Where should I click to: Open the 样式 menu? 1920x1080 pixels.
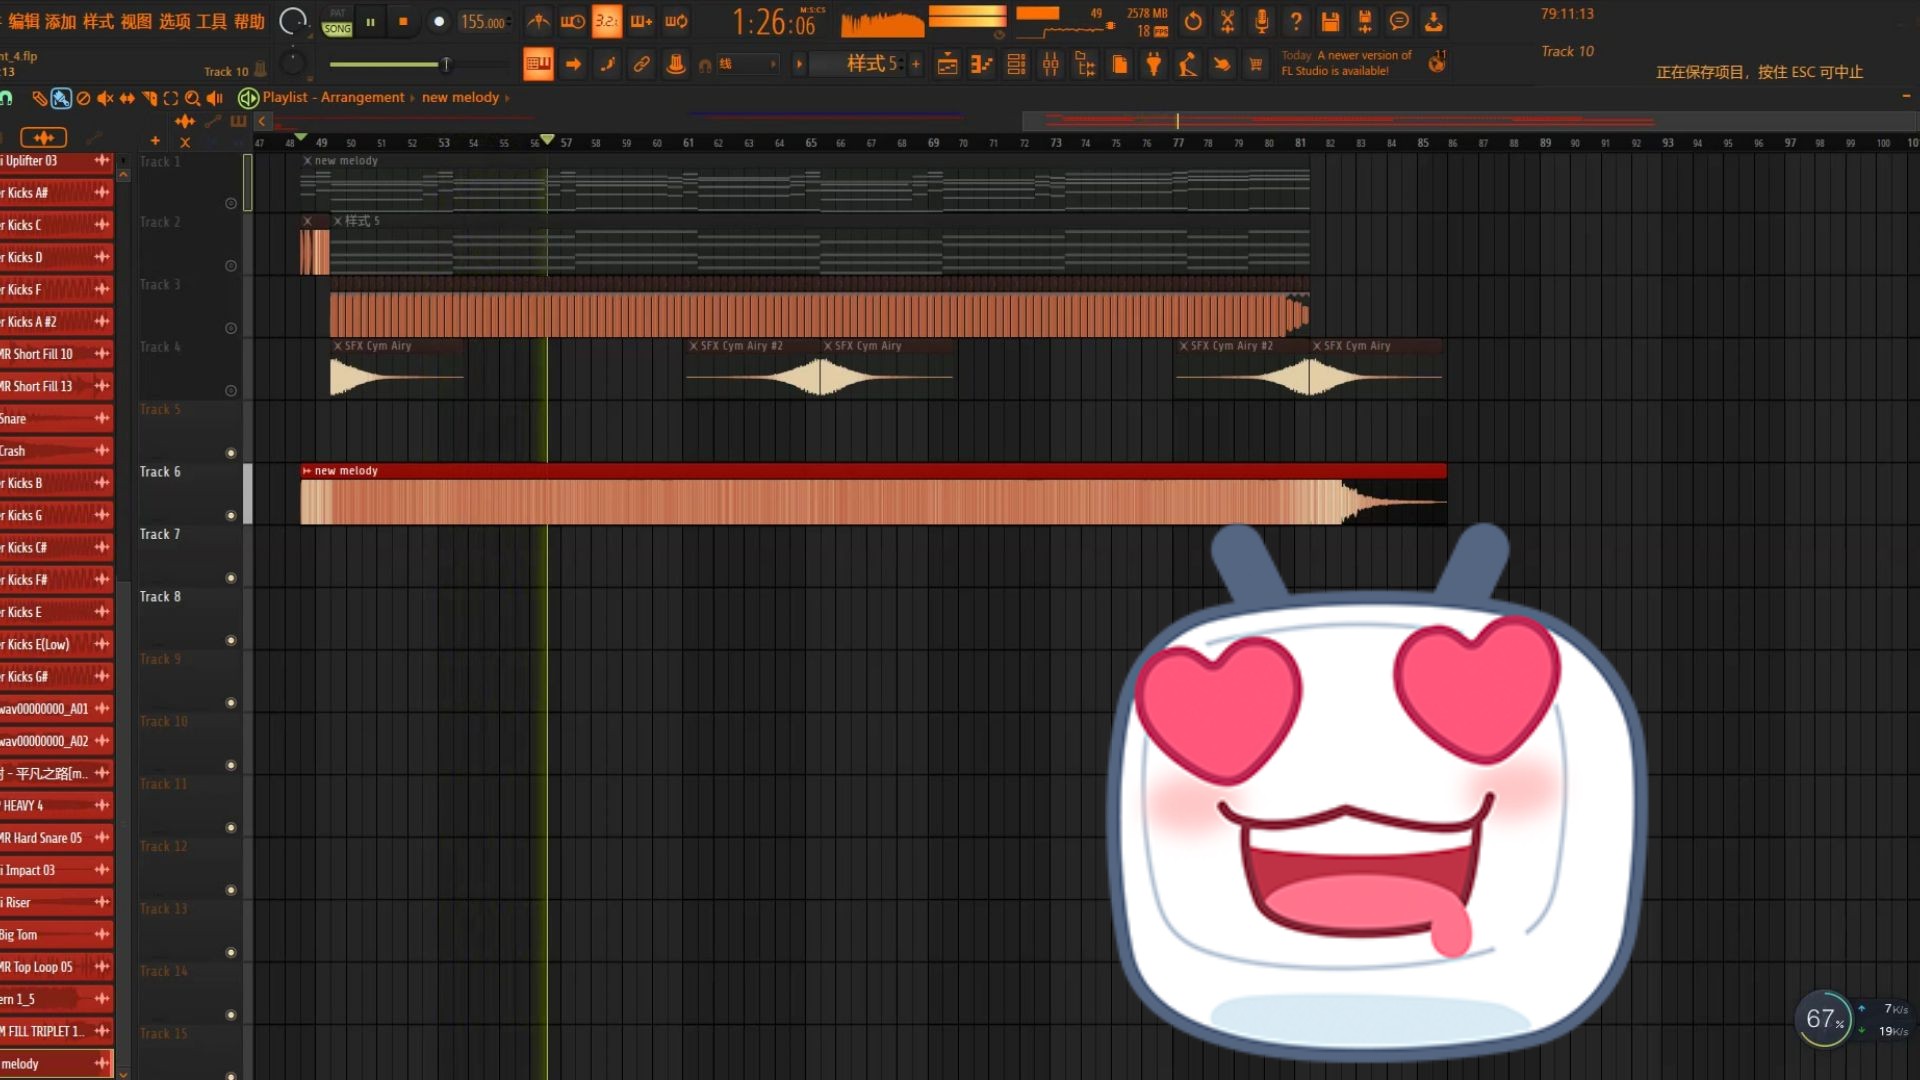98,22
